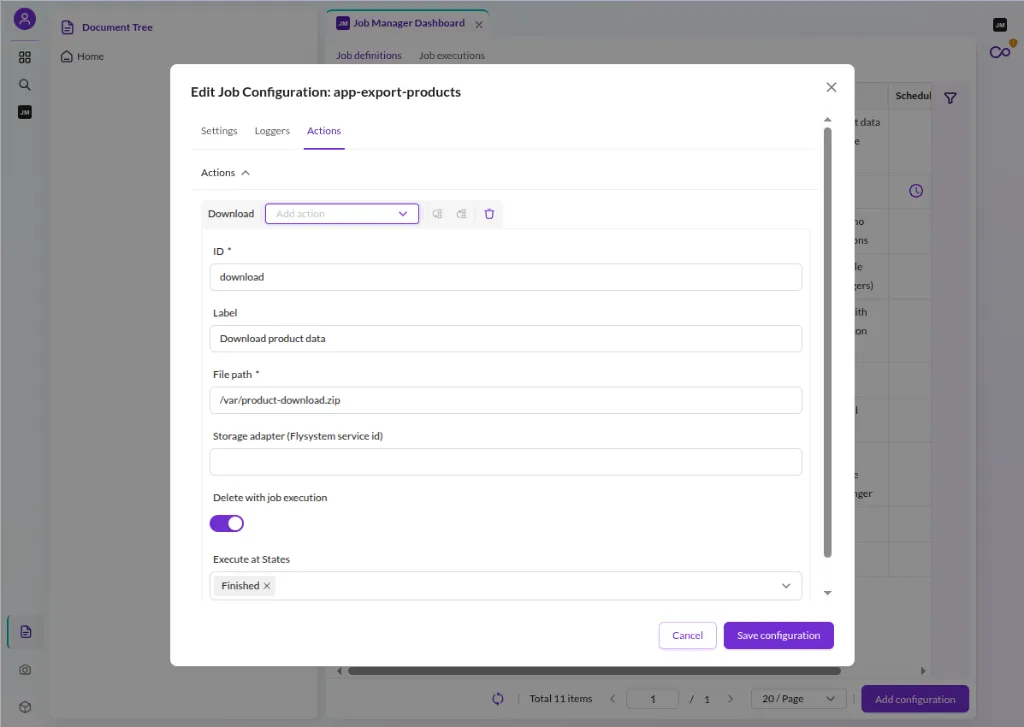Click Save configuration button

tap(778, 636)
